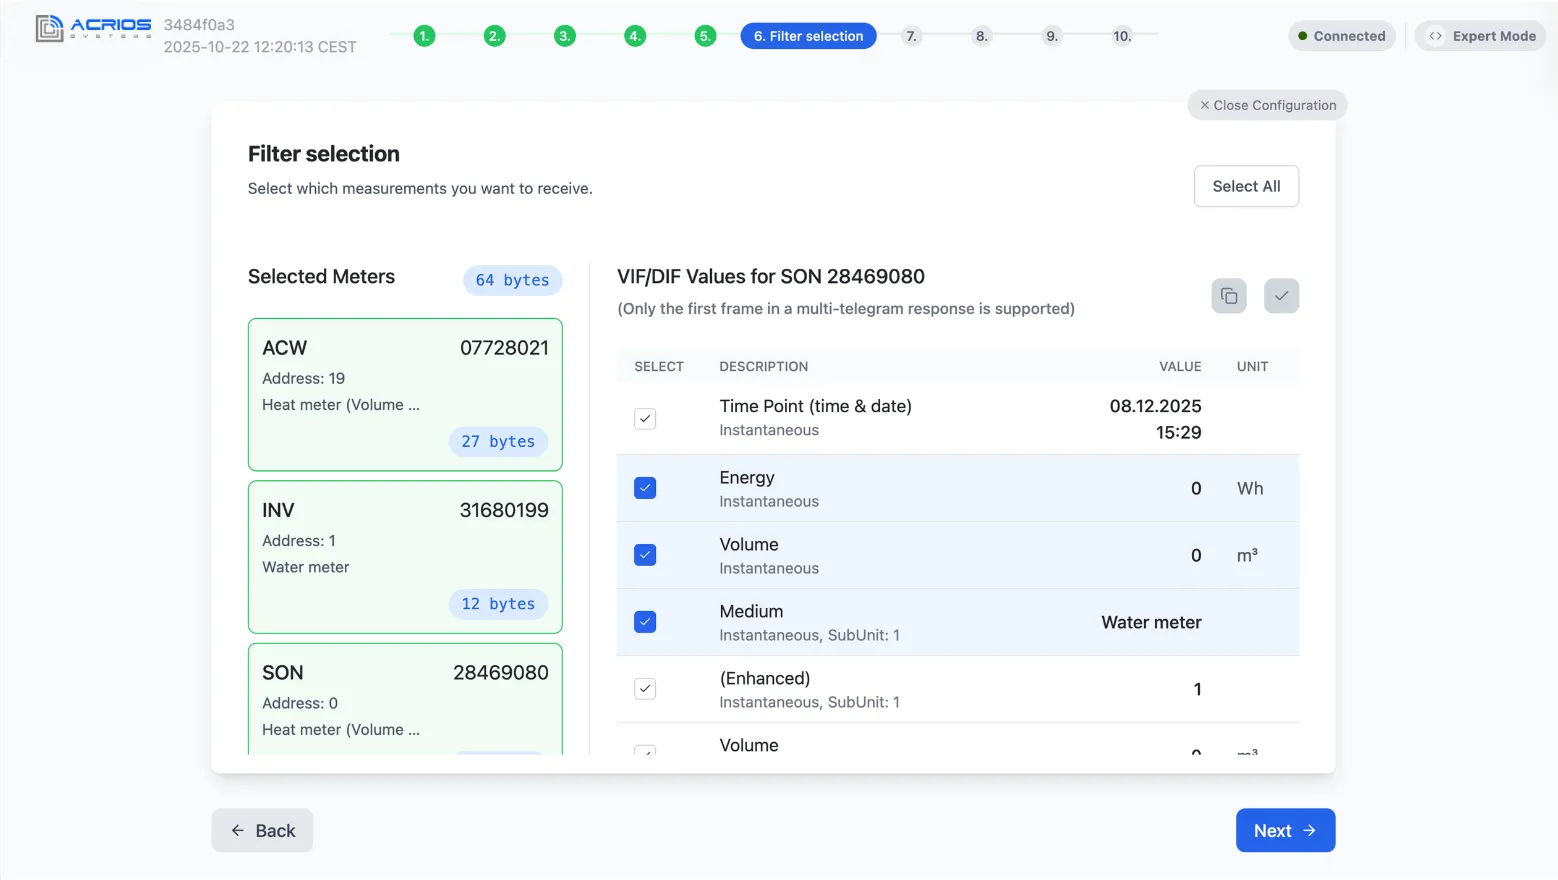Click the Time Point (time & date) label

815,406
